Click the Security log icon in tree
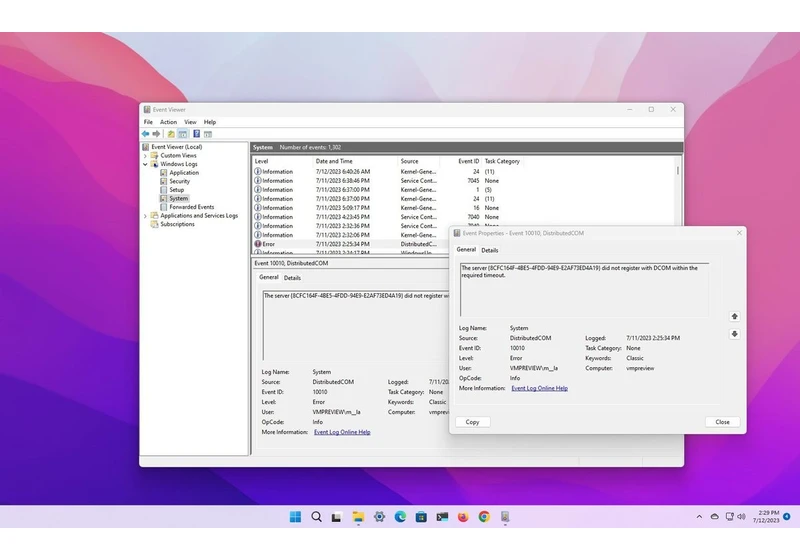The width and height of the screenshot is (800, 560). pyautogui.click(x=163, y=181)
